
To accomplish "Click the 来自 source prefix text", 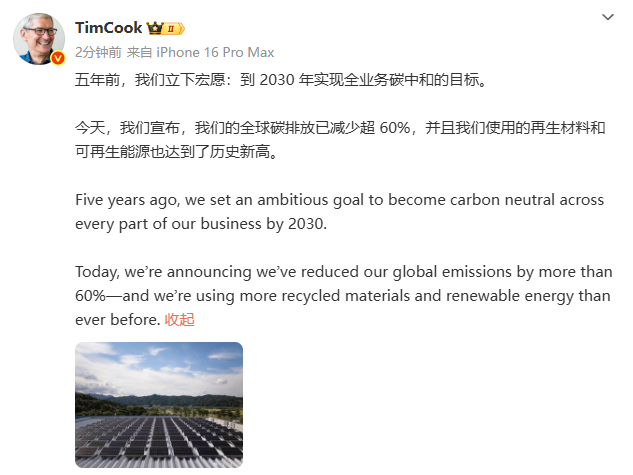I will (x=147, y=52).
